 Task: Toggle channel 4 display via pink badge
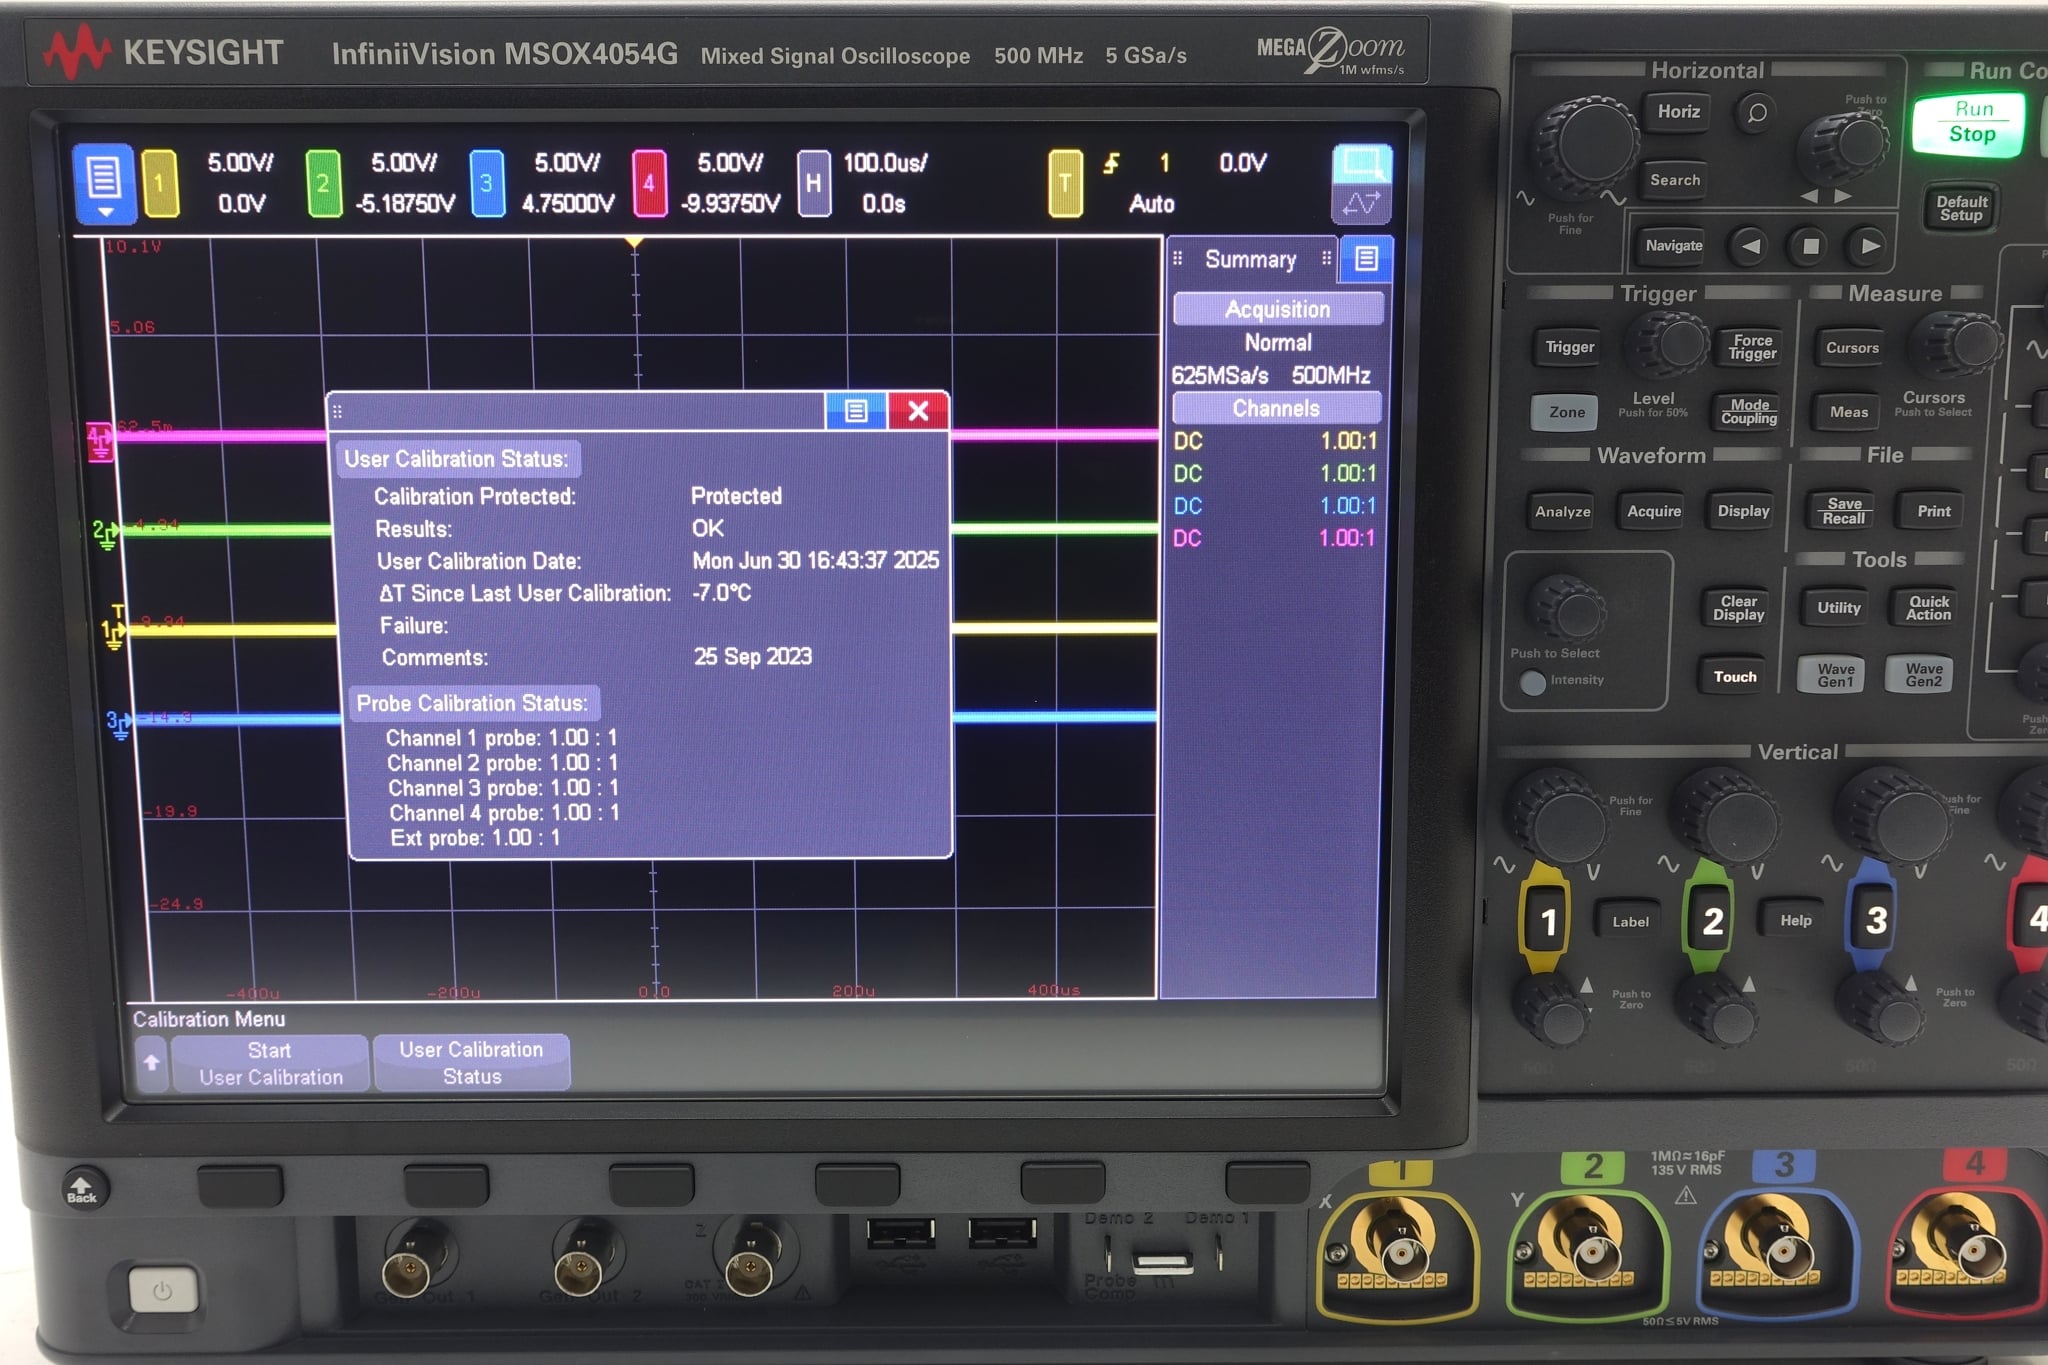coord(650,182)
